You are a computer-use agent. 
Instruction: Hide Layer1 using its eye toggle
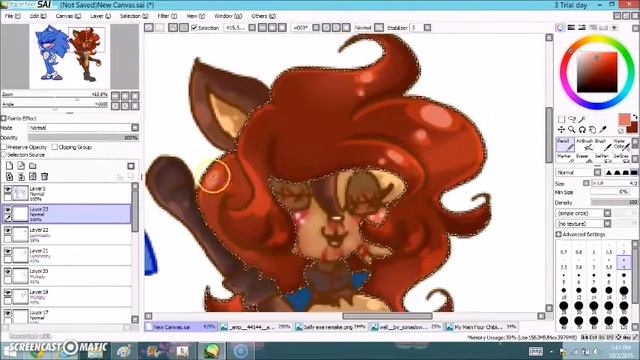pos(8,190)
